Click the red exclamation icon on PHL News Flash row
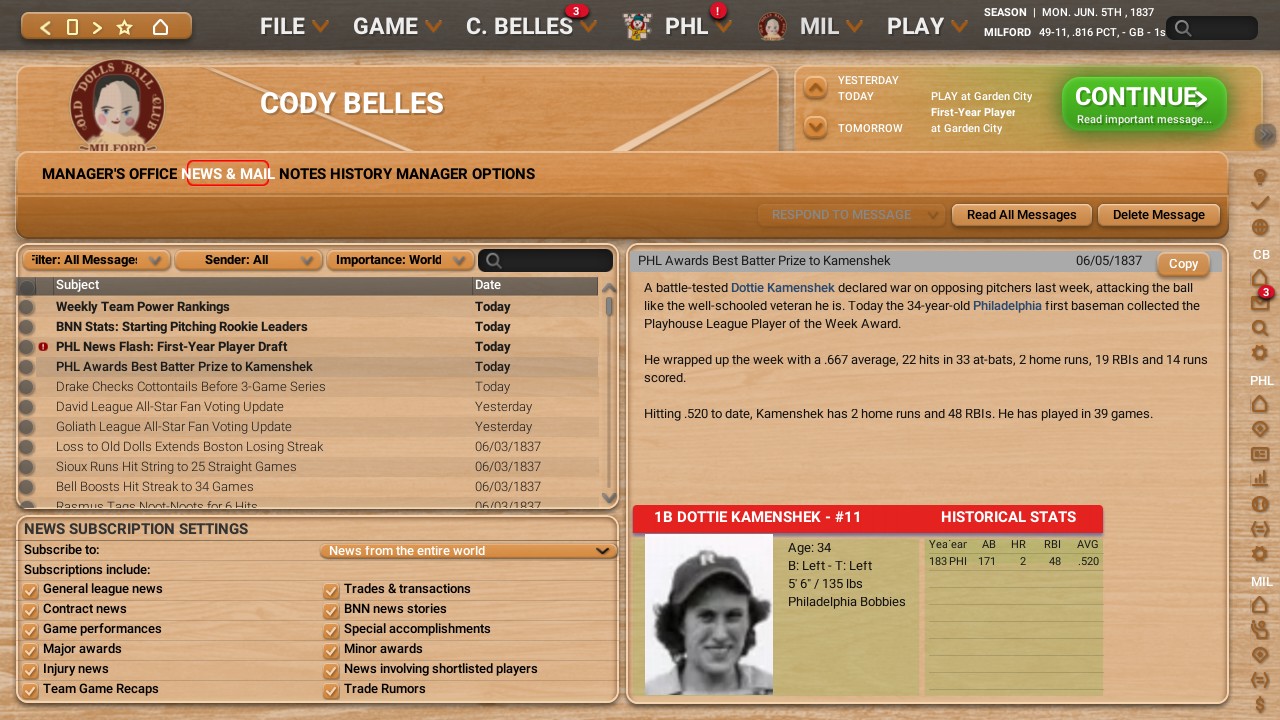Screen dimensions: 1280x720 (x=43, y=347)
